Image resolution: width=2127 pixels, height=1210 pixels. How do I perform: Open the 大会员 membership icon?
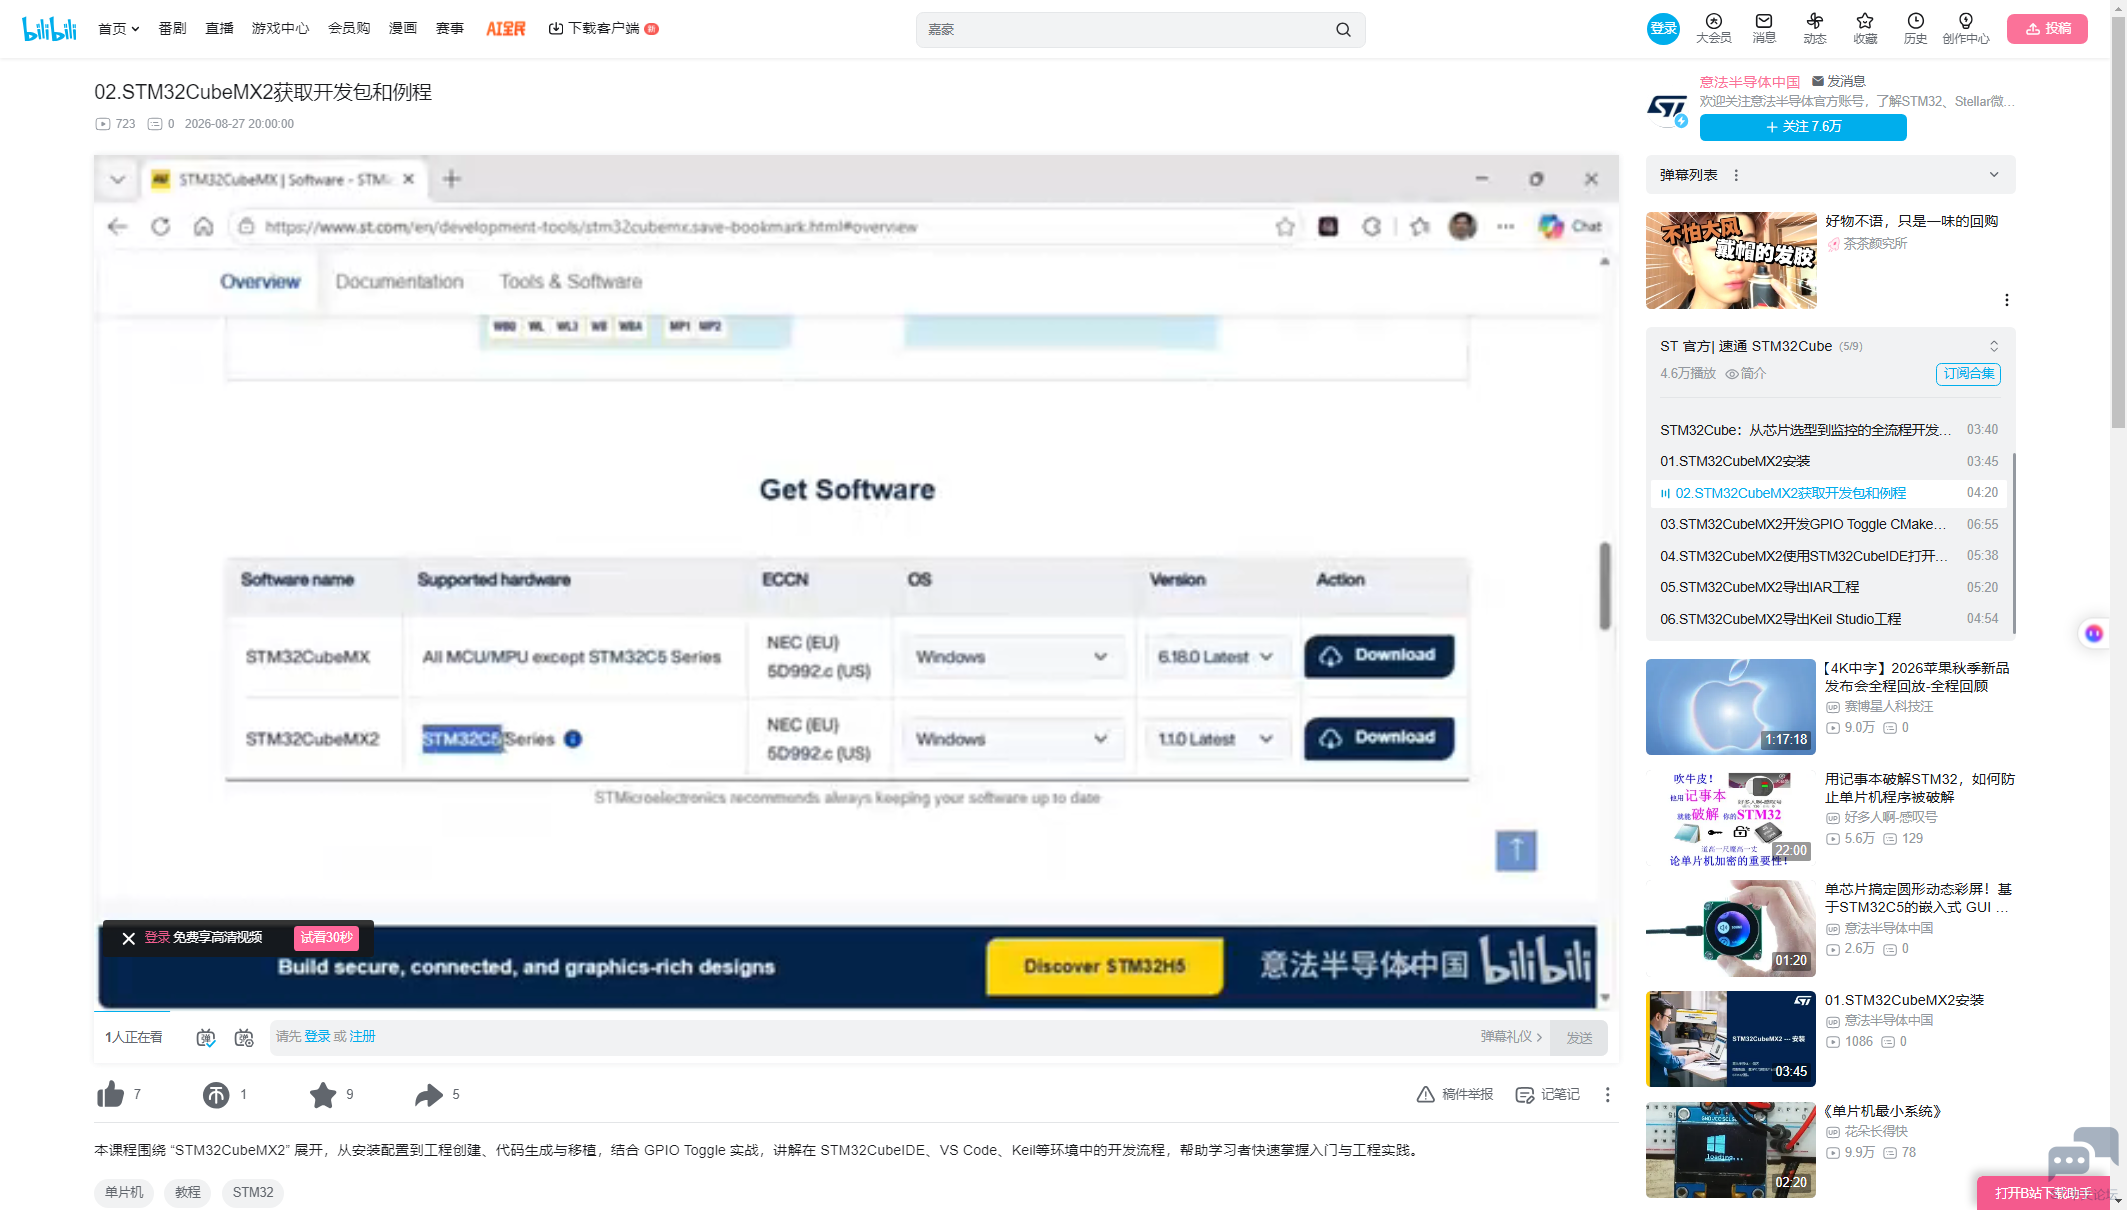pos(1713,28)
